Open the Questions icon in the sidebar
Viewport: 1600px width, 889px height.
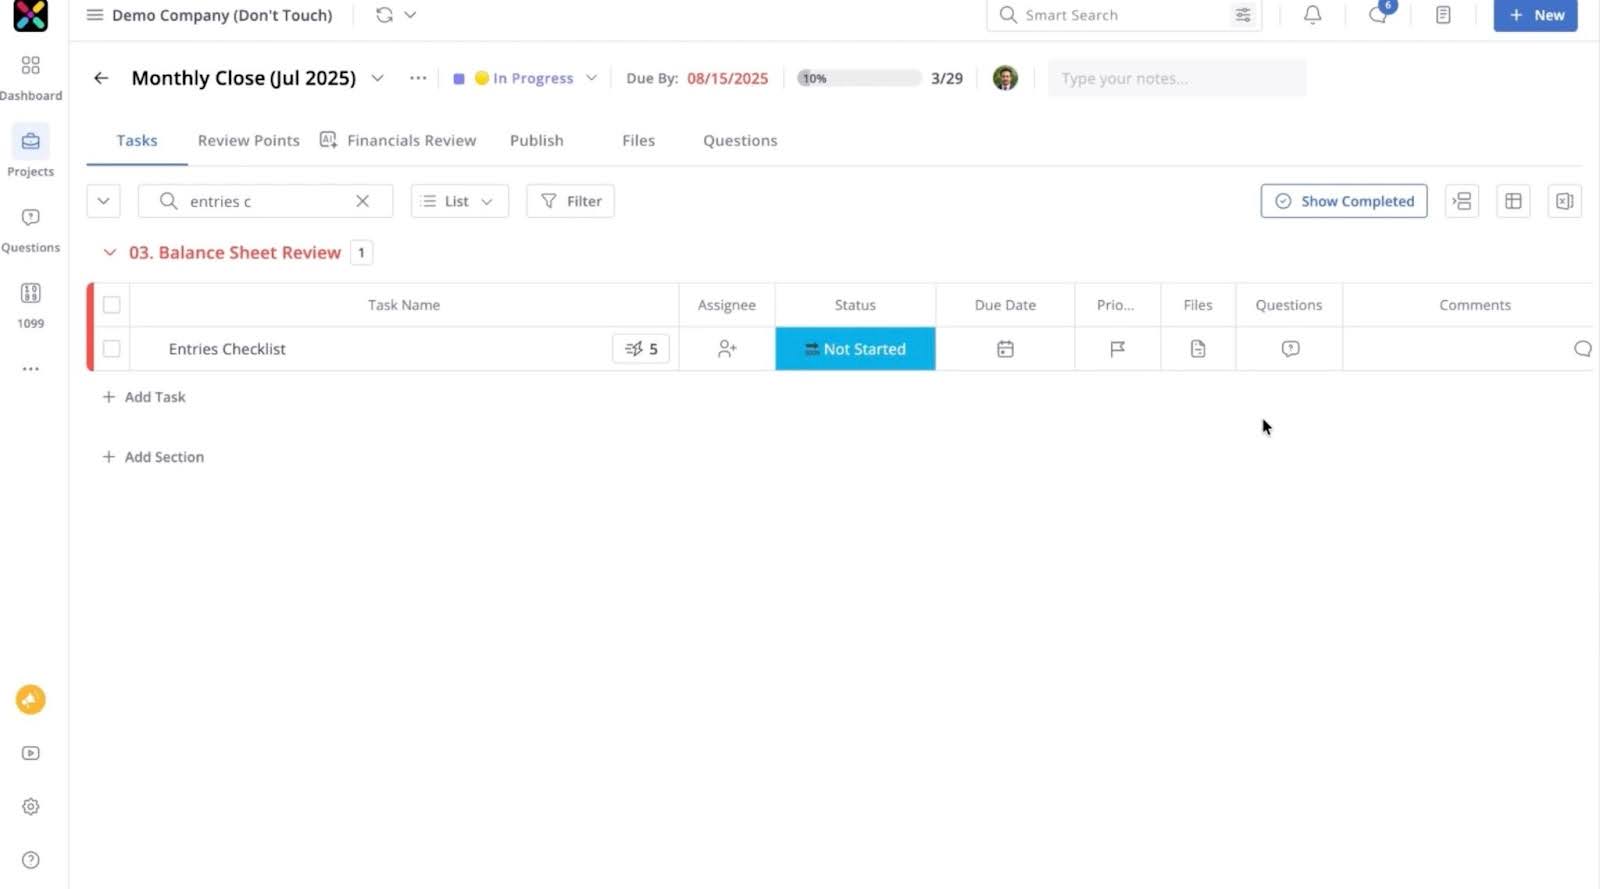click(x=31, y=218)
